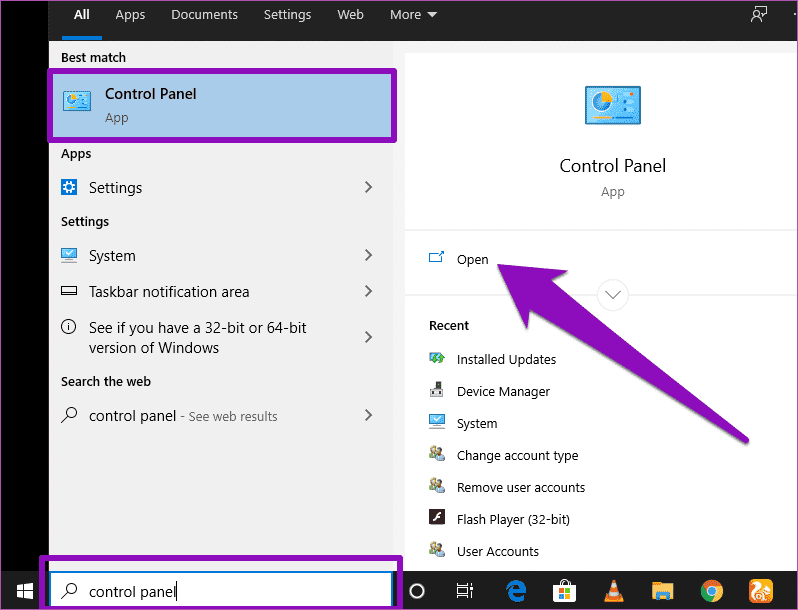The image size is (798, 610).
Task: Open Cortana circle icon on taskbar
Action: tap(417, 591)
